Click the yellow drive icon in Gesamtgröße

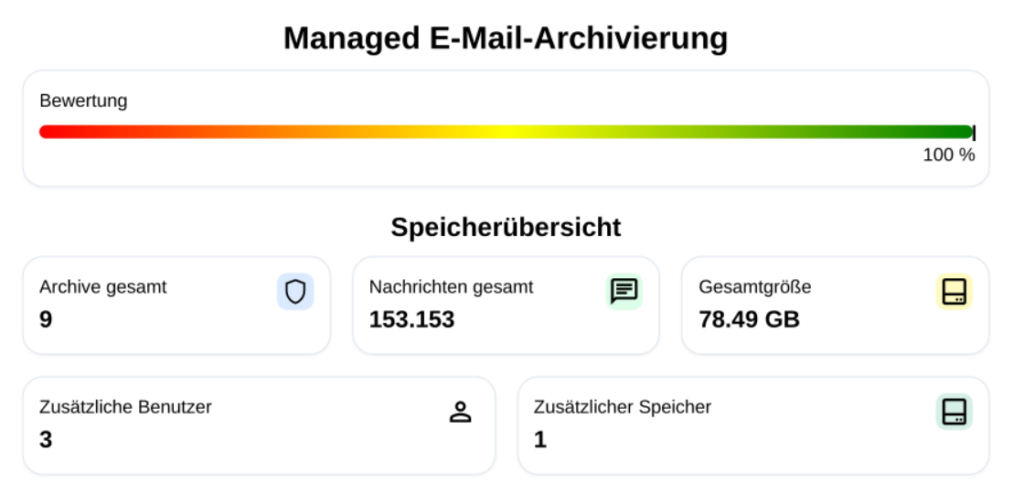tap(954, 291)
